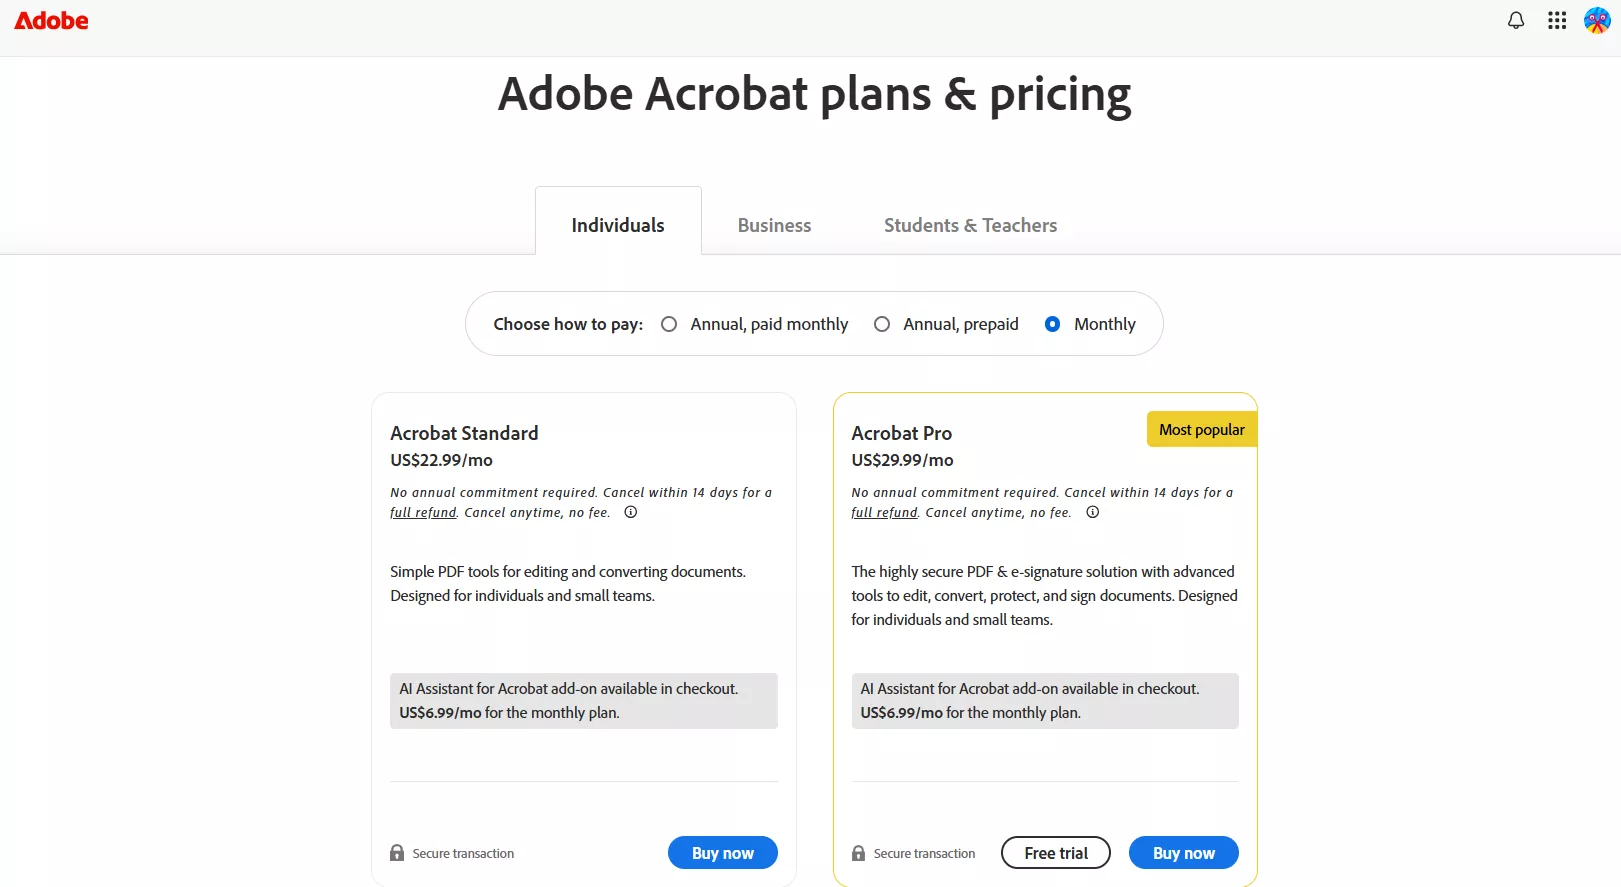Click the Adobe logo
This screenshot has width=1621, height=887.
click(50, 20)
